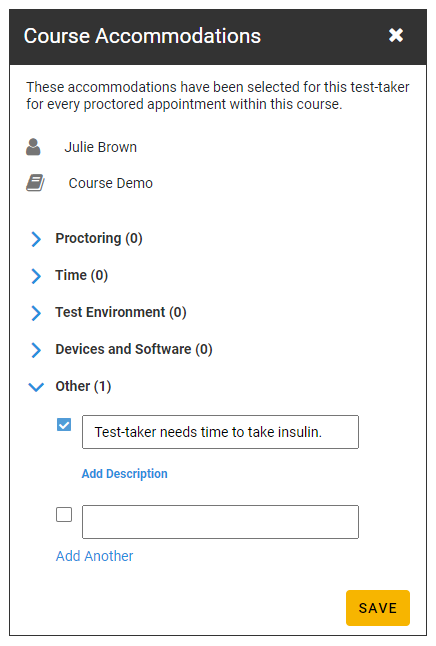Click the person icon beside Julie Brown
436x646 pixels.
(33, 147)
